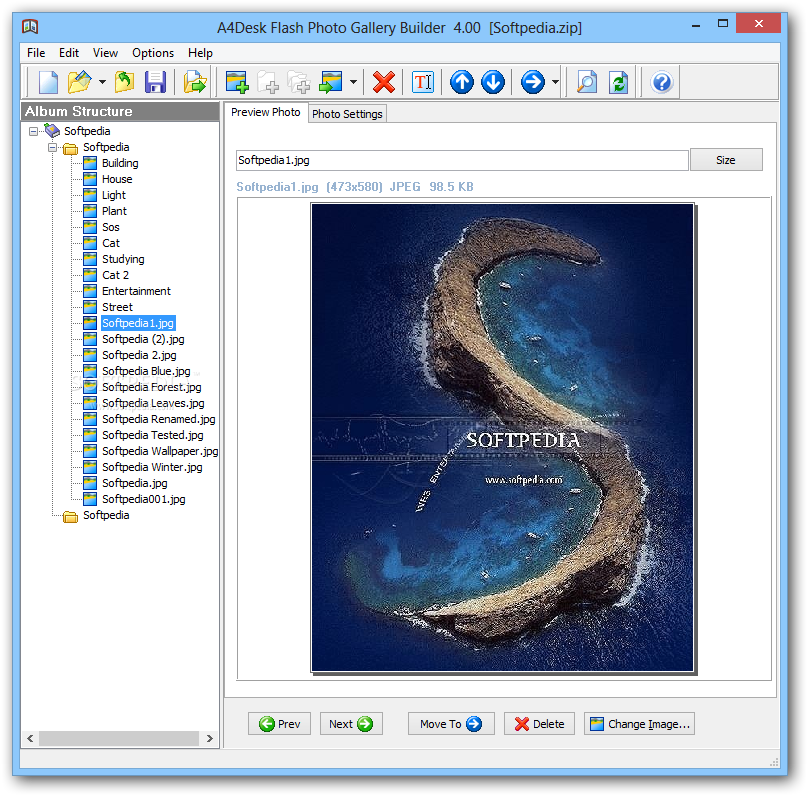Image resolution: width=808 pixels, height=796 pixels.
Task: Select Entertainment in the album tree
Action: (136, 291)
